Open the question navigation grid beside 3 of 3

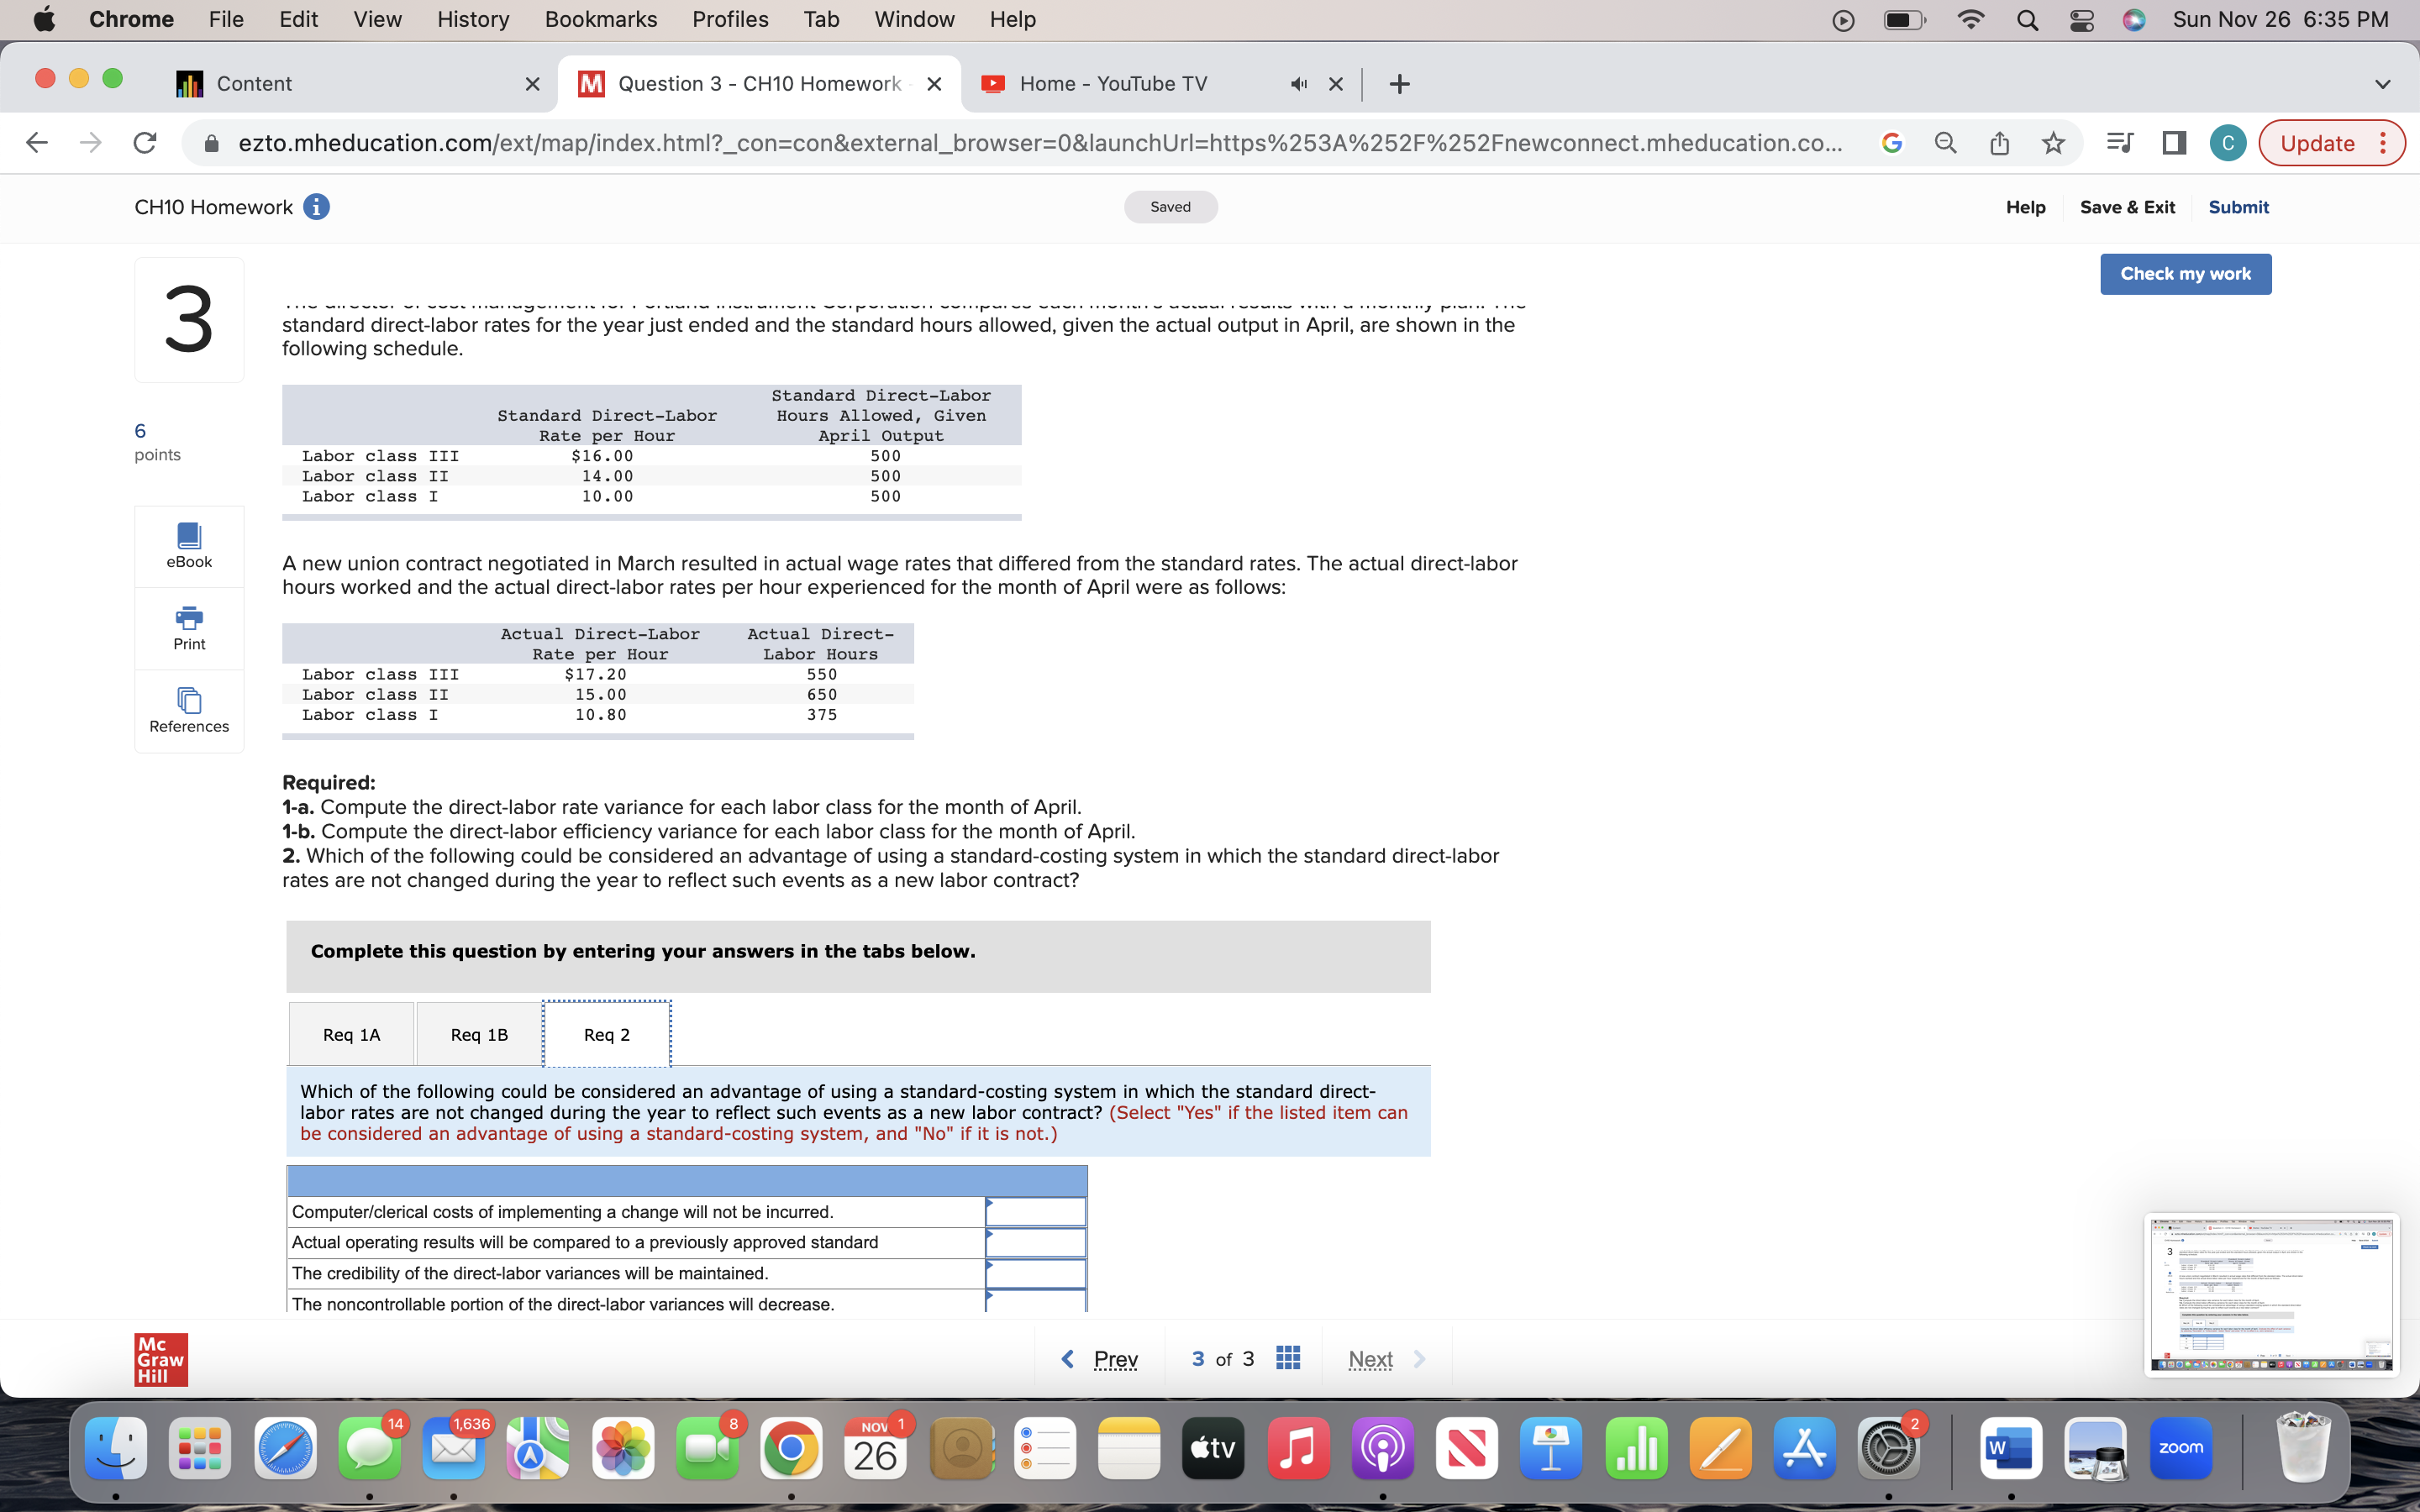(1288, 1358)
